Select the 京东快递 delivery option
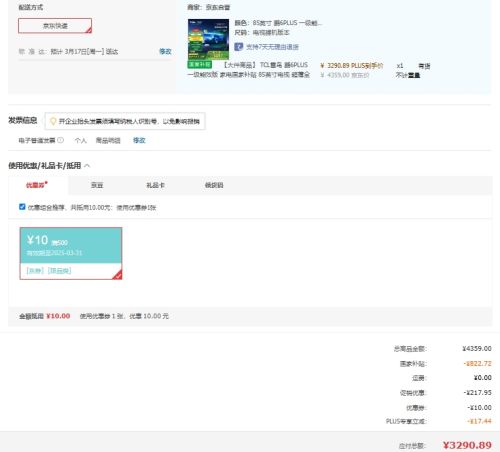500x452 pixels. tap(55, 26)
